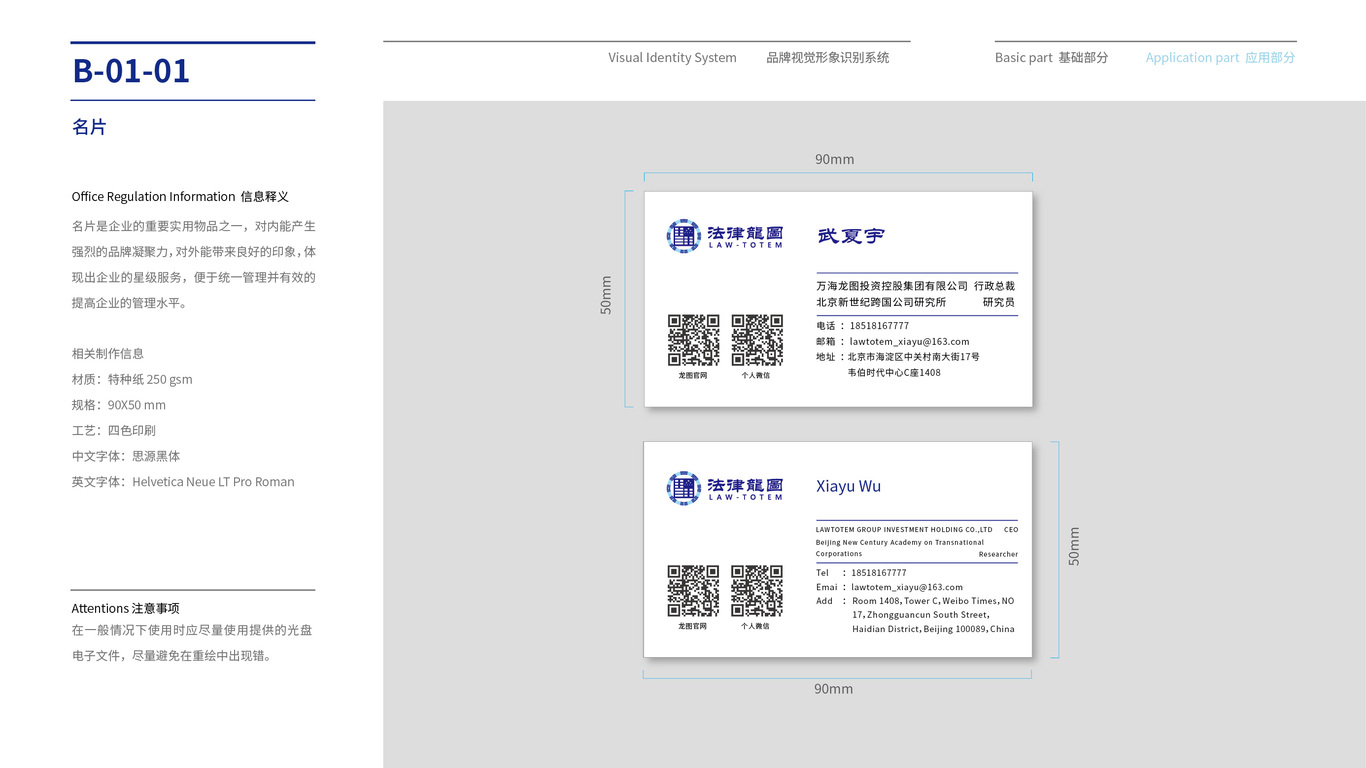
Task: Select the 北京新世纪跨国公司研究所 line
Action: (x=881, y=302)
